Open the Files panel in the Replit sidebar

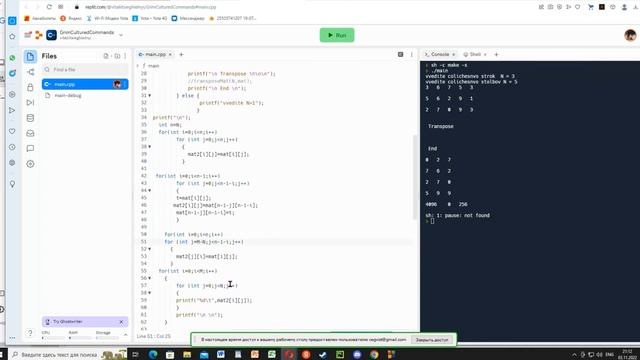(30, 56)
